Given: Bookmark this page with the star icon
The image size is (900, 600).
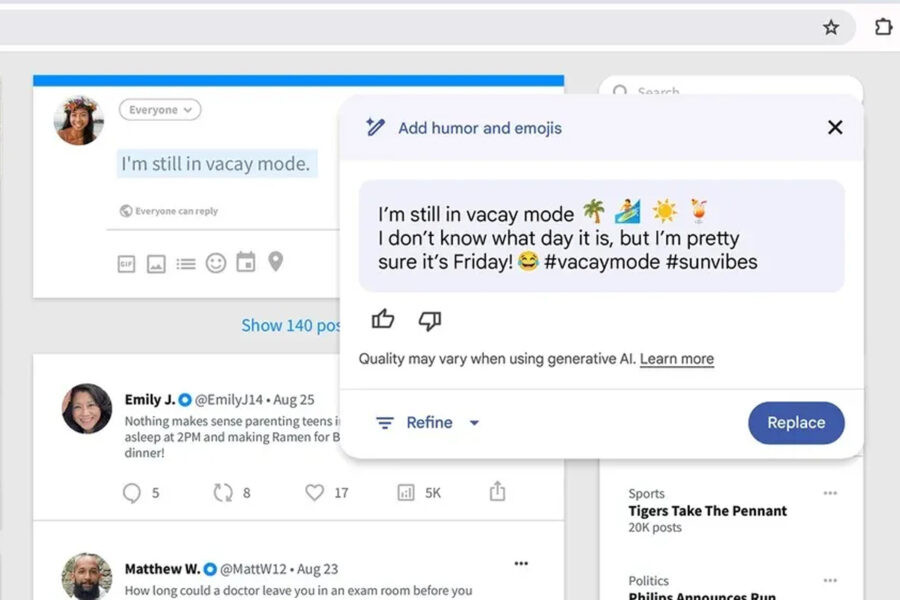Looking at the screenshot, I should (x=831, y=27).
